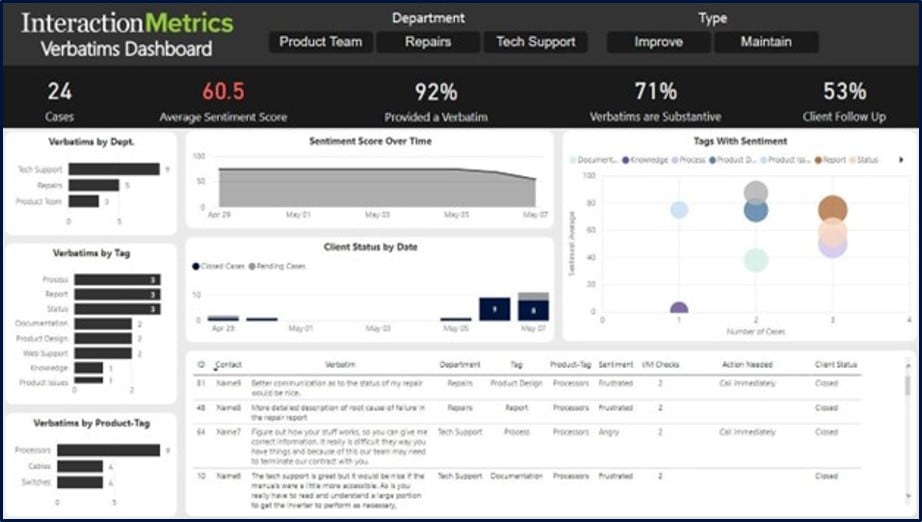Sort table by Tag column header
The width and height of the screenshot is (922, 522).
516,364
